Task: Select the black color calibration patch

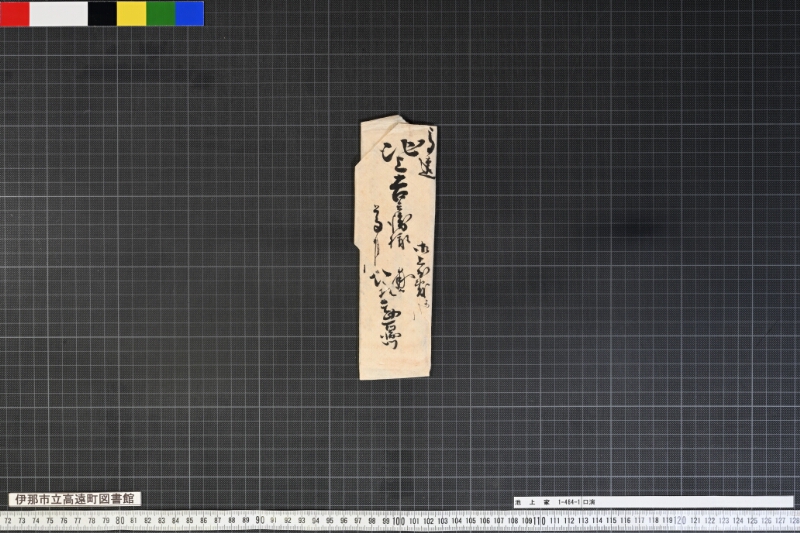Action: click(x=102, y=13)
